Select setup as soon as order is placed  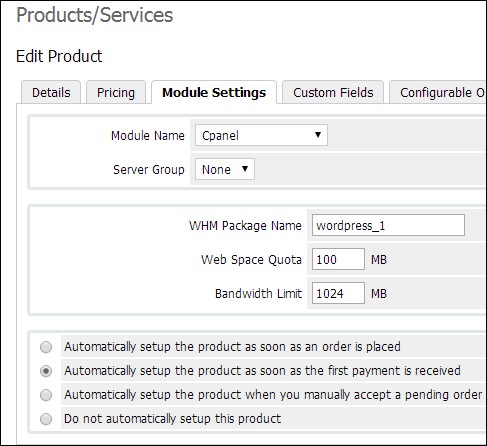tap(46, 347)
